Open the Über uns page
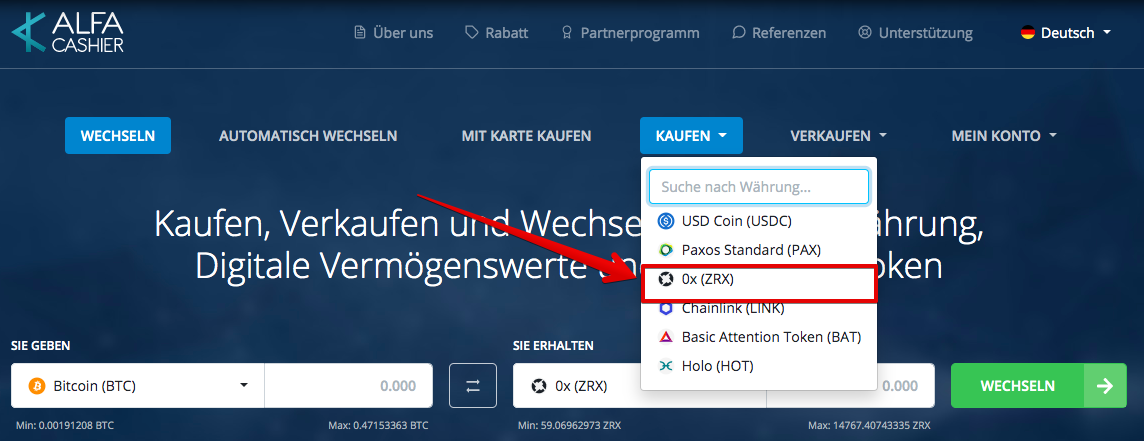1144x441 pixels. (393, 33)
